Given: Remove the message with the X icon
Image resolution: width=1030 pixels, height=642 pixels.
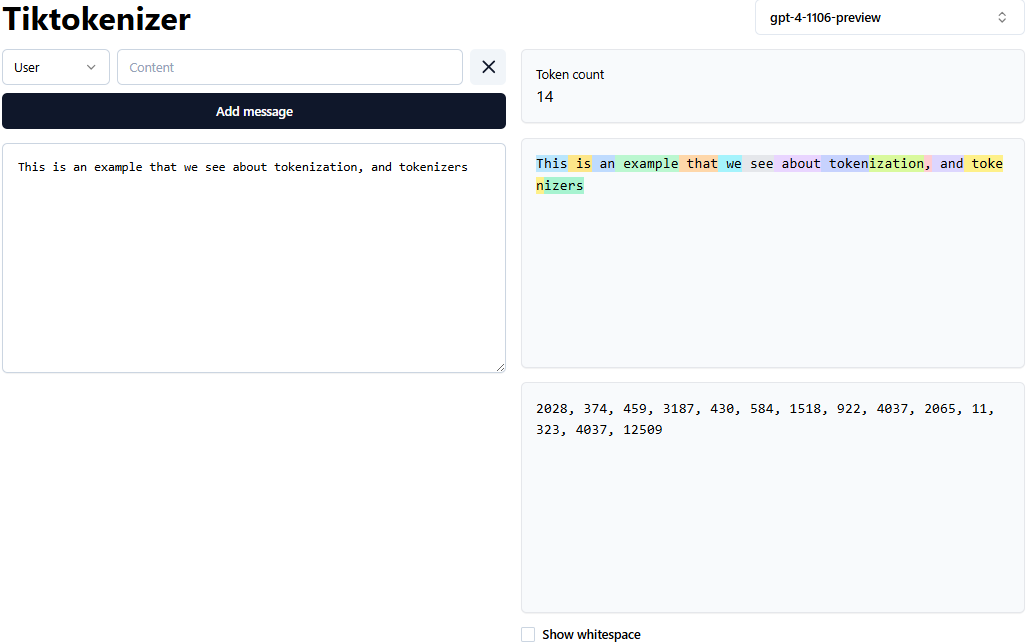Looking at the screenshot, I should (x=488, y=67).
